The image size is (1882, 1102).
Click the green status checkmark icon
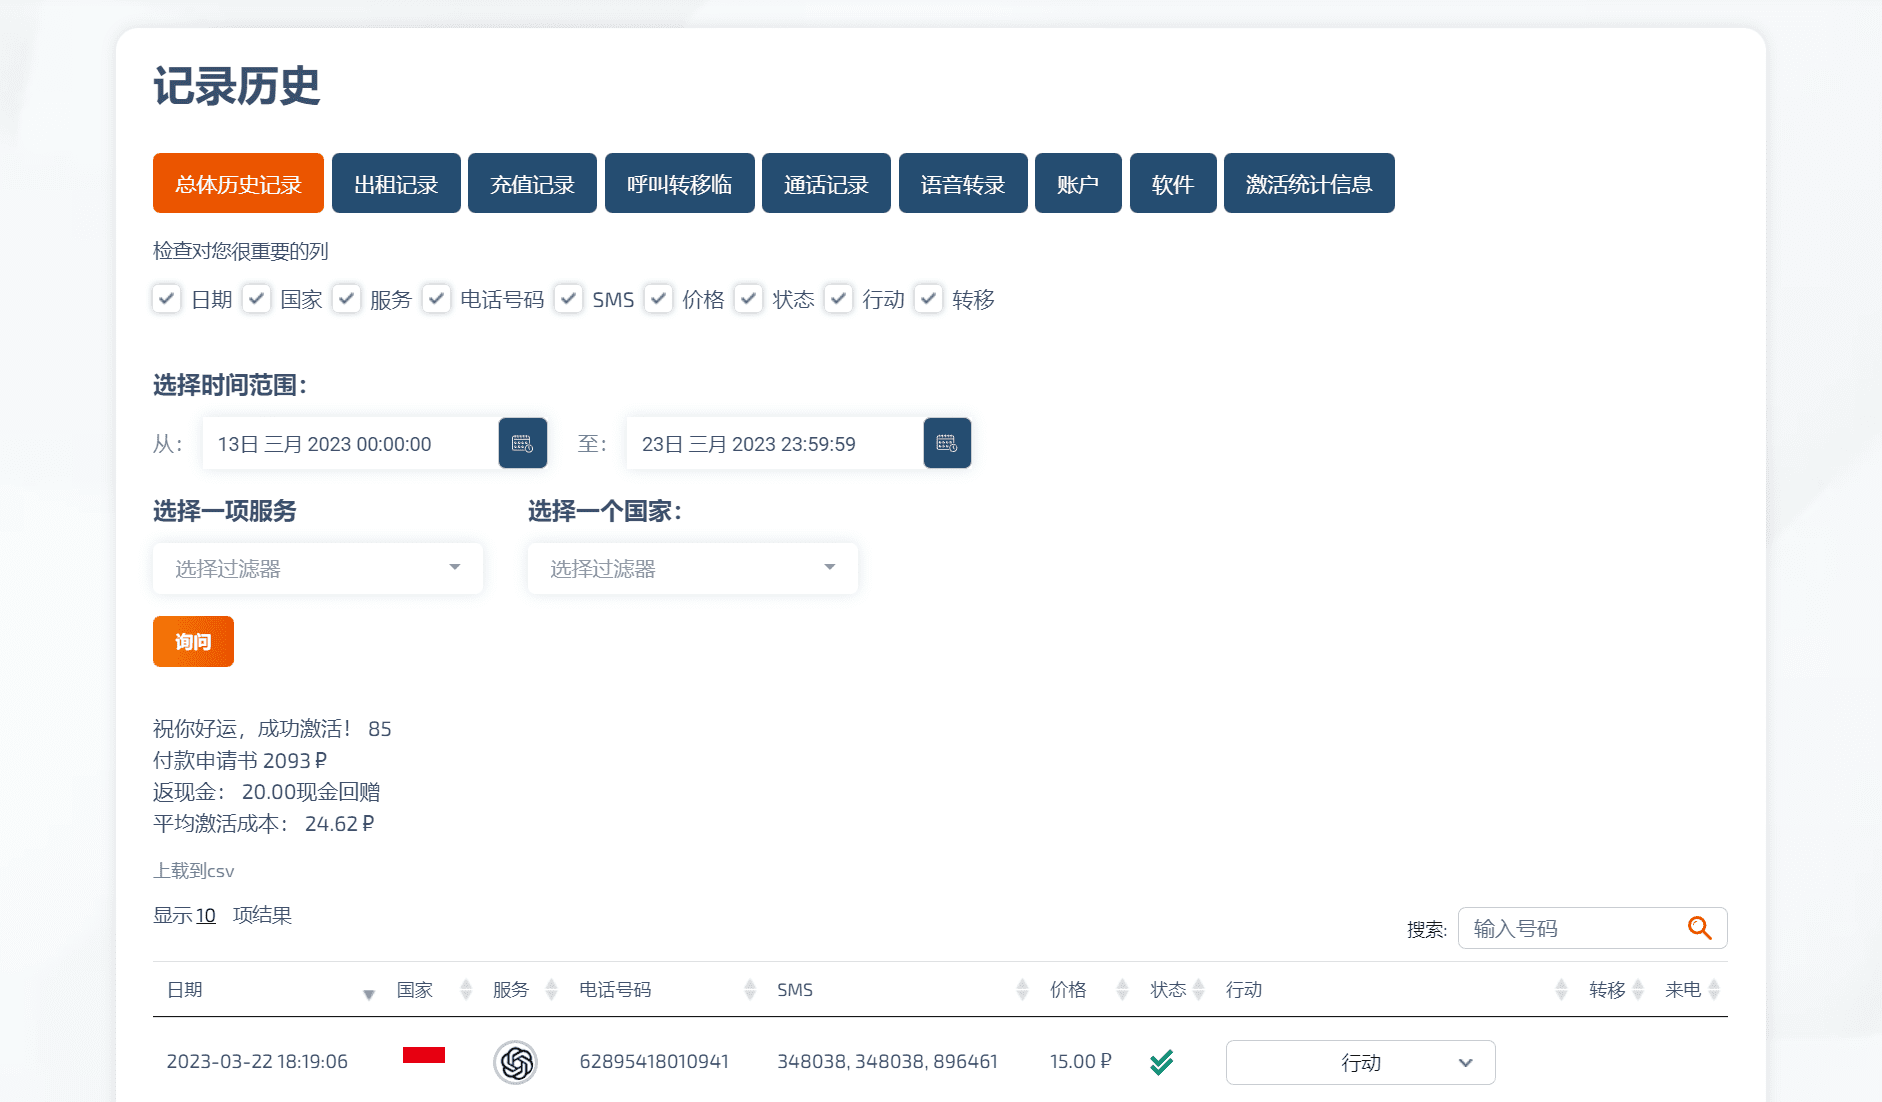1161,1062
